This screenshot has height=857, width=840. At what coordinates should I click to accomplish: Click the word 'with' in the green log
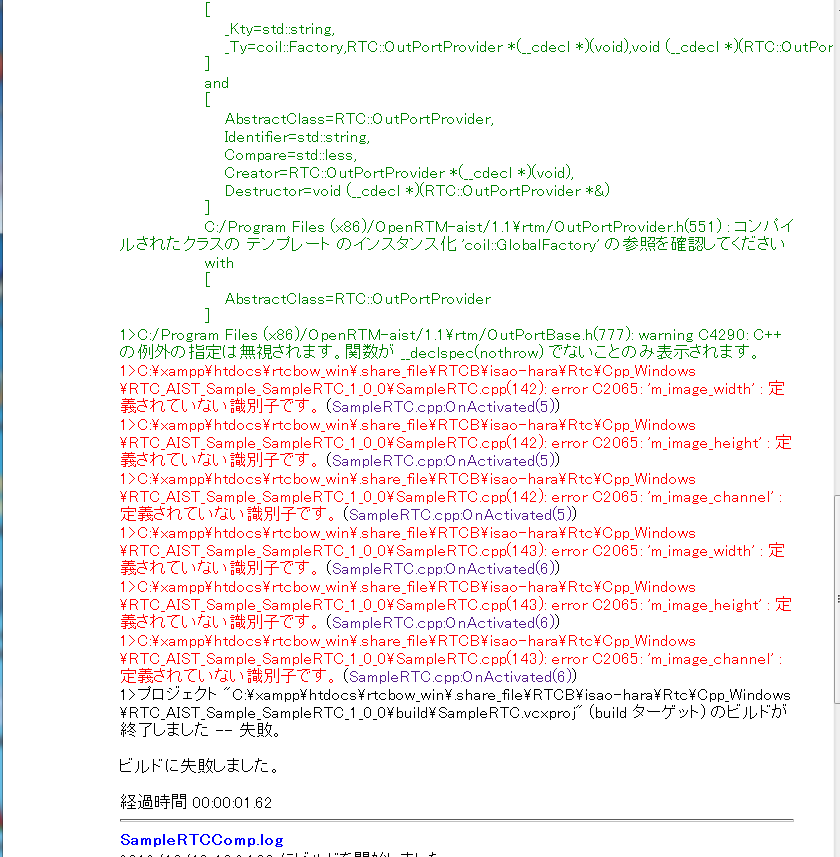219,263
